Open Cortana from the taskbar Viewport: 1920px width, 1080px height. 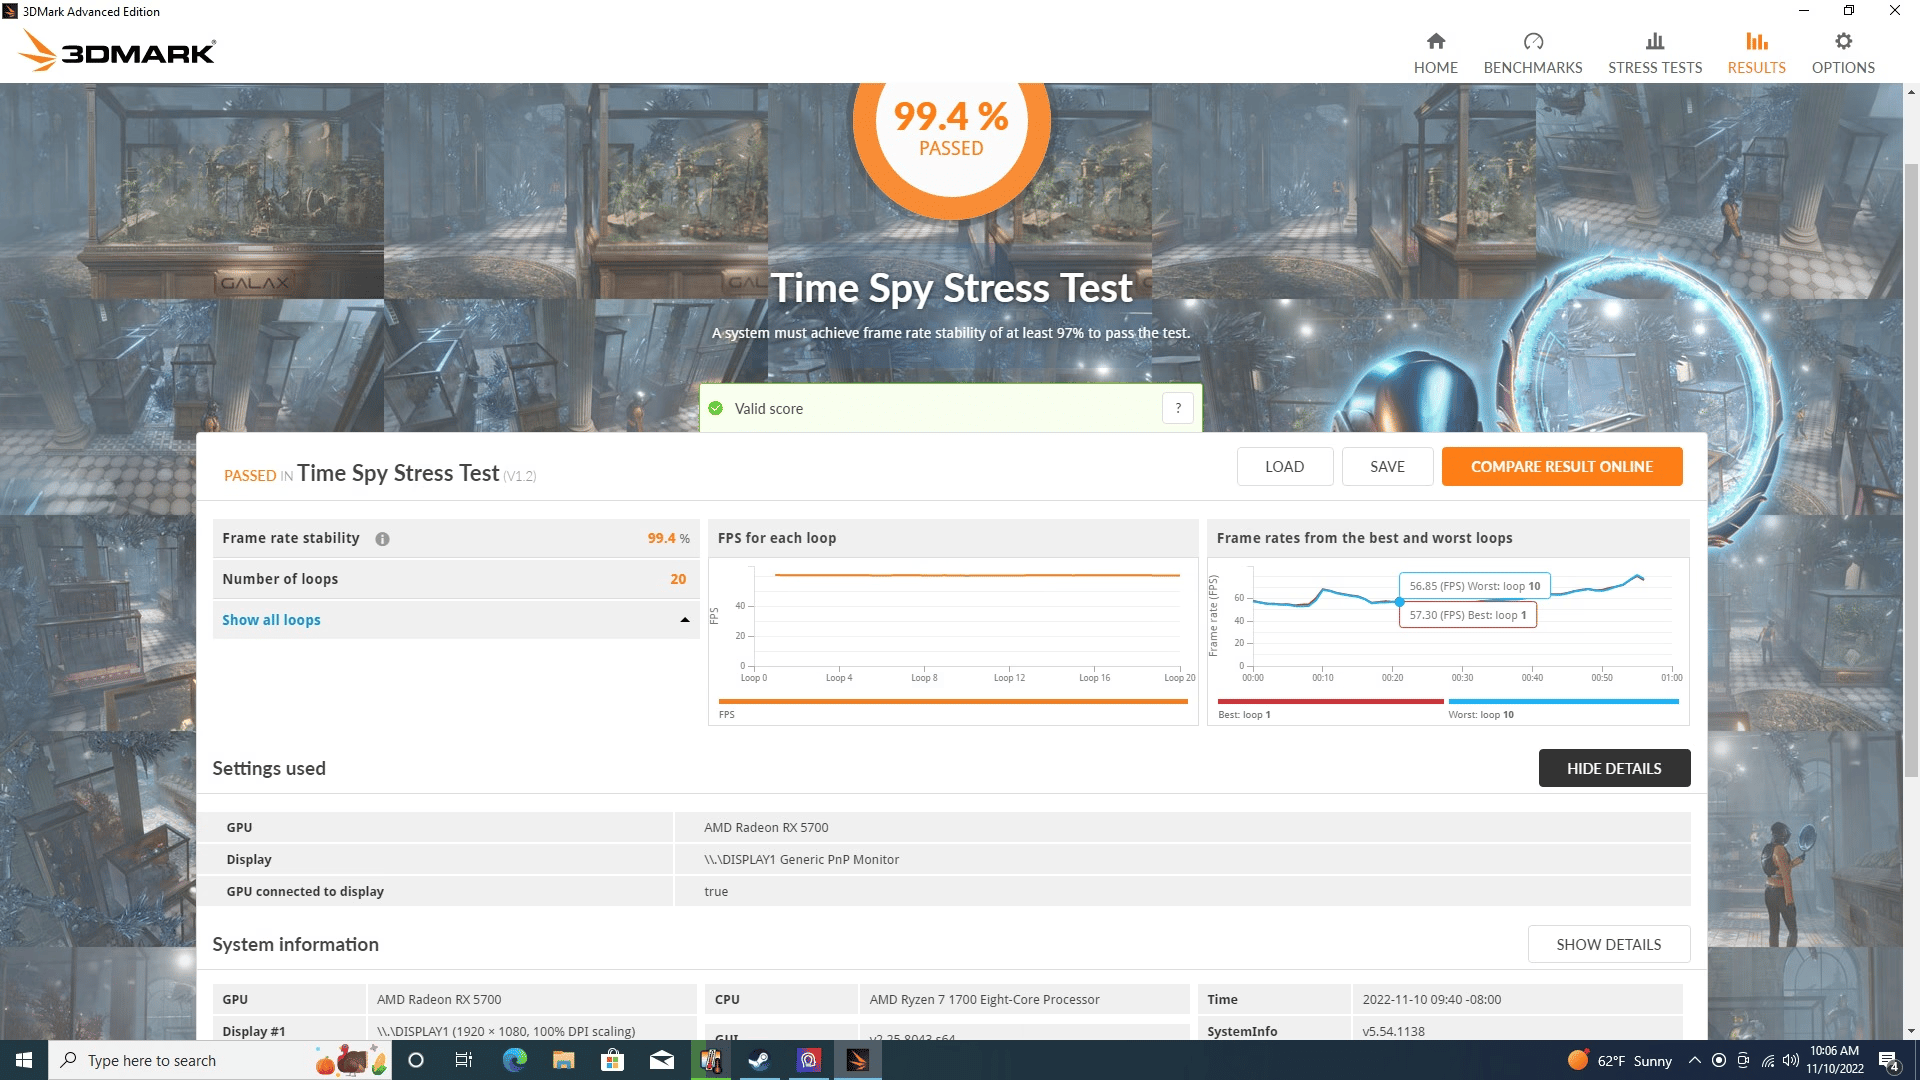(416, 1060)
